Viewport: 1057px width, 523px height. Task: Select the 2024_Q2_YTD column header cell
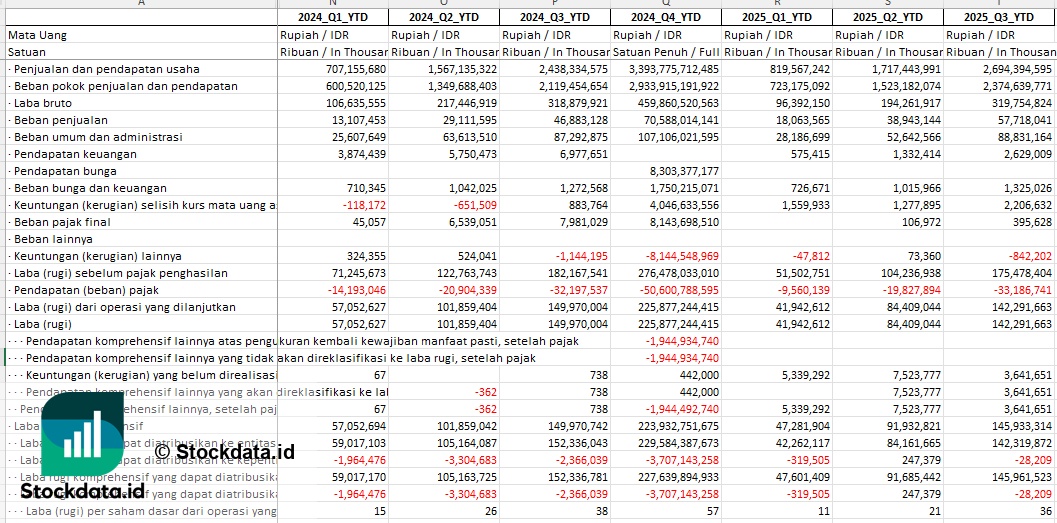(x=444, y=18)
